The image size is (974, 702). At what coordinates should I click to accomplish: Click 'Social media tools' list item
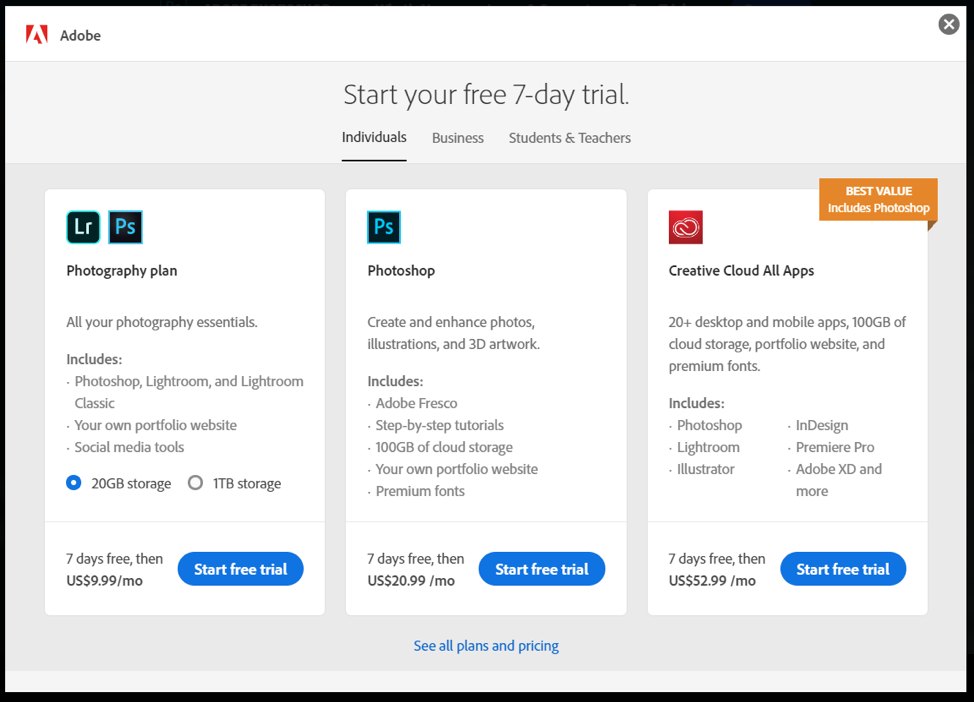pyautogui.click(x=129, y=447)
